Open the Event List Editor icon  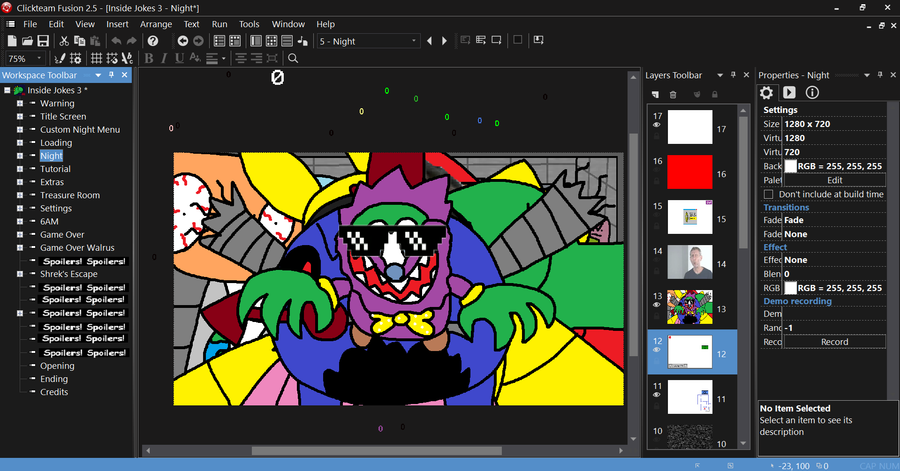click(287, 41)
